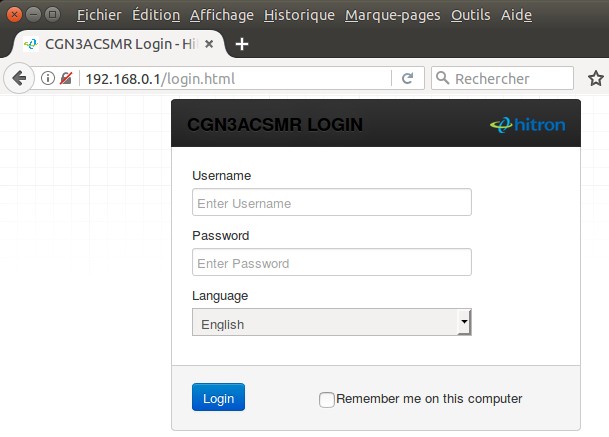Minimize the browser window
The height and width of the screenshot is (437, 609).
pyautogui.click(x=33, y=15)
